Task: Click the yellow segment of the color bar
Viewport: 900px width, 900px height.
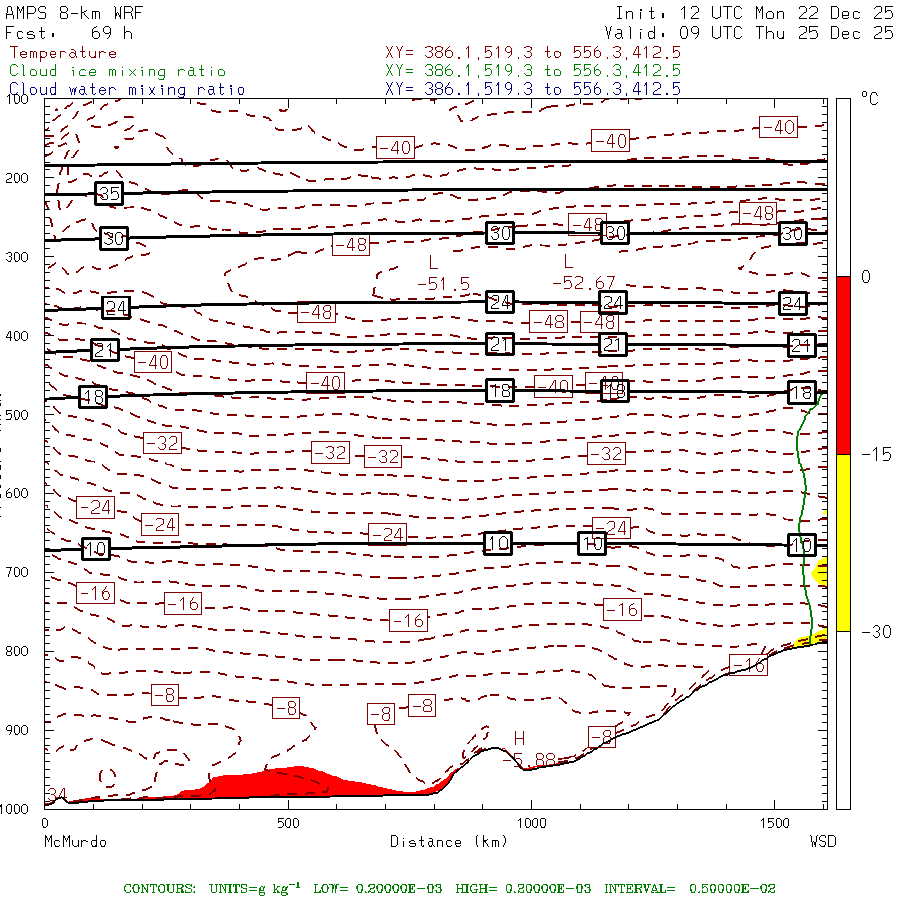Action: pos(843,542)
